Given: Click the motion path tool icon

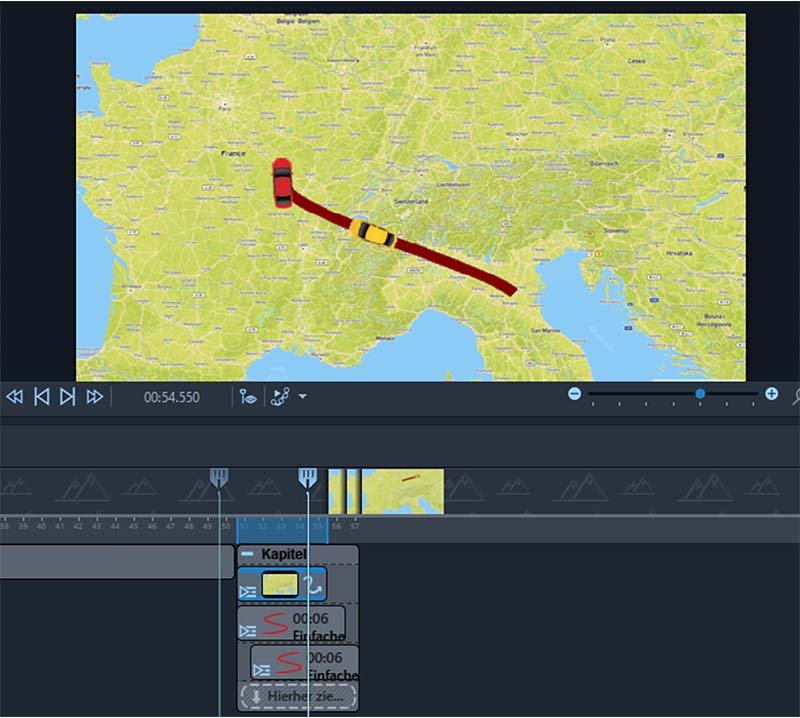Looking at the screenshot, I should [x=280, y=397].
